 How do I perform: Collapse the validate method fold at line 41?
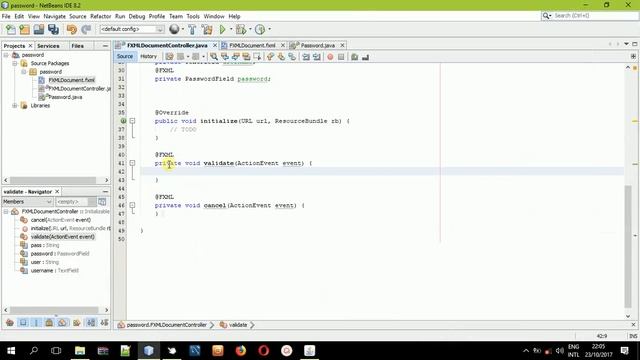[x=132, y=163]
